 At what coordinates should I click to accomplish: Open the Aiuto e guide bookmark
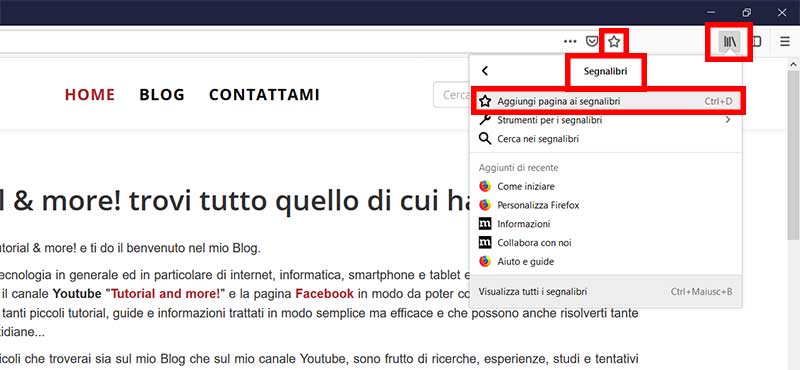point(606,262)
